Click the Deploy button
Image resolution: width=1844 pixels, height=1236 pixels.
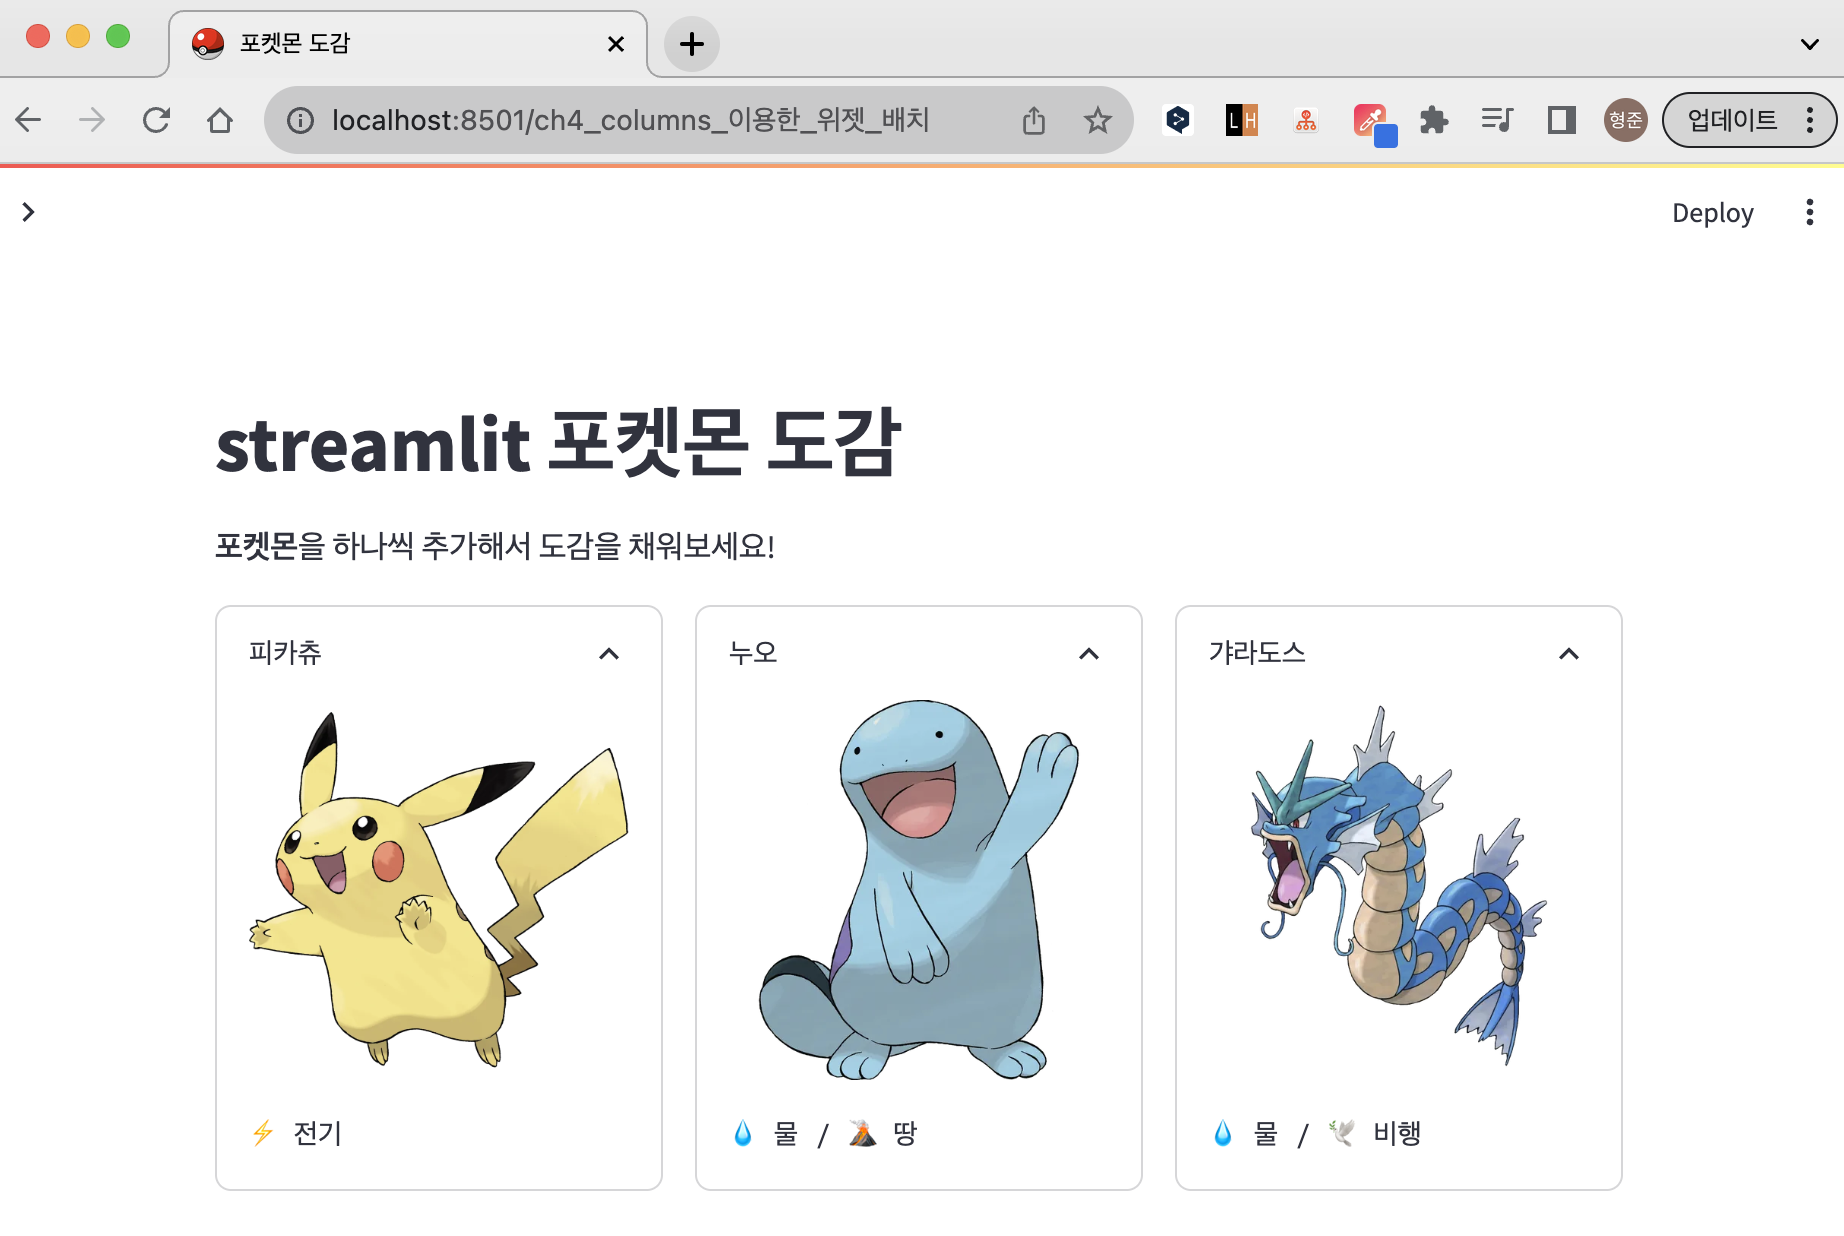click(x=1712, y=213)
